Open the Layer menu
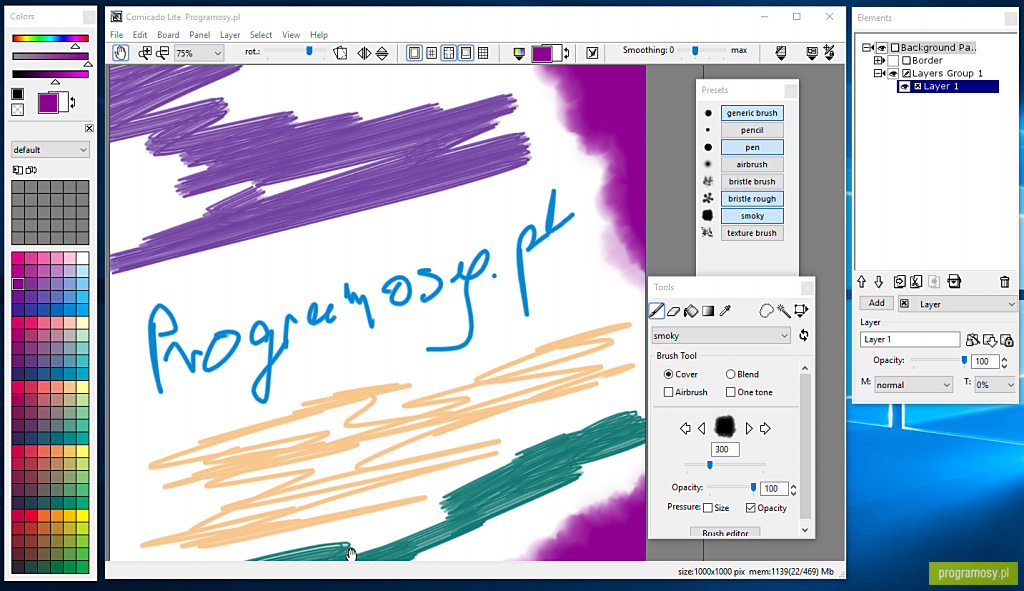1024x591 pixels. 229,35
